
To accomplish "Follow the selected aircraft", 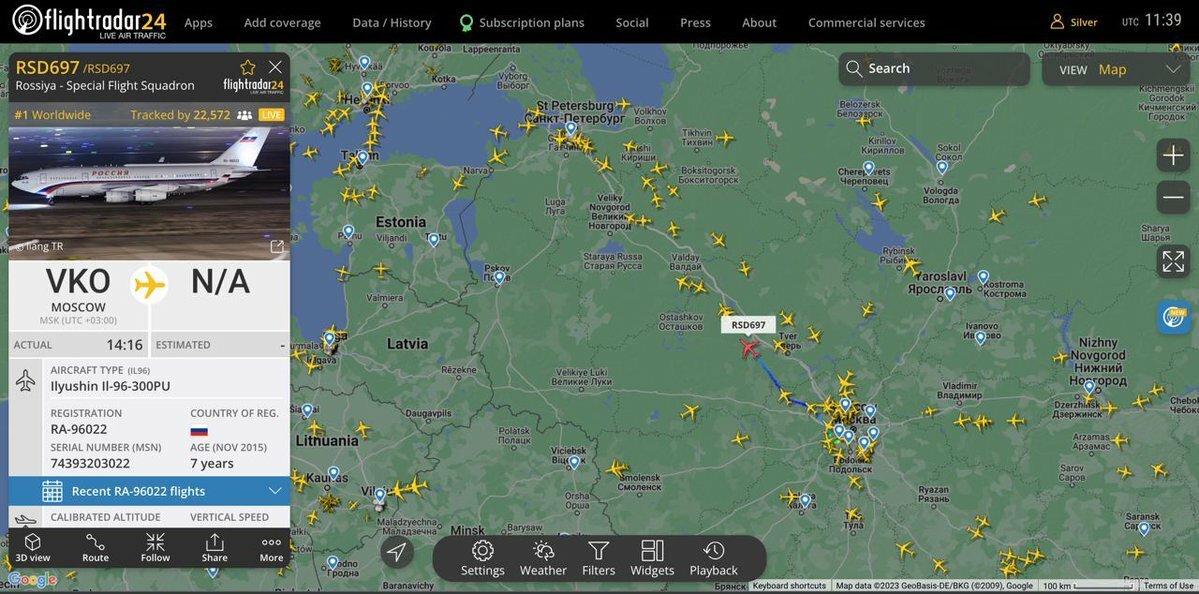I will point(155,547).
